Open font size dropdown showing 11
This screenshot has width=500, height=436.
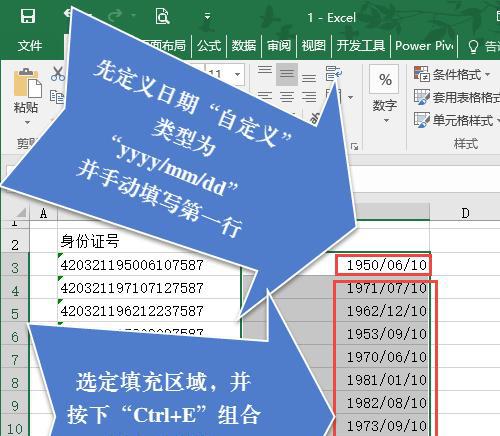pos(237,74)
